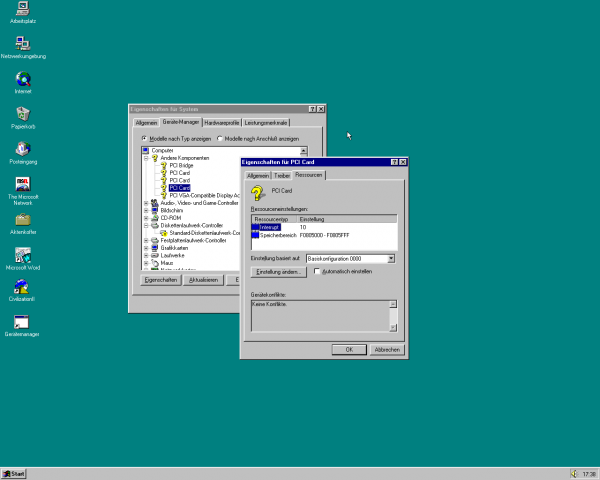Screen dimensions: 600x480
Task: Select Modelle nach Typ anzeigen radio
Action: 144,138
